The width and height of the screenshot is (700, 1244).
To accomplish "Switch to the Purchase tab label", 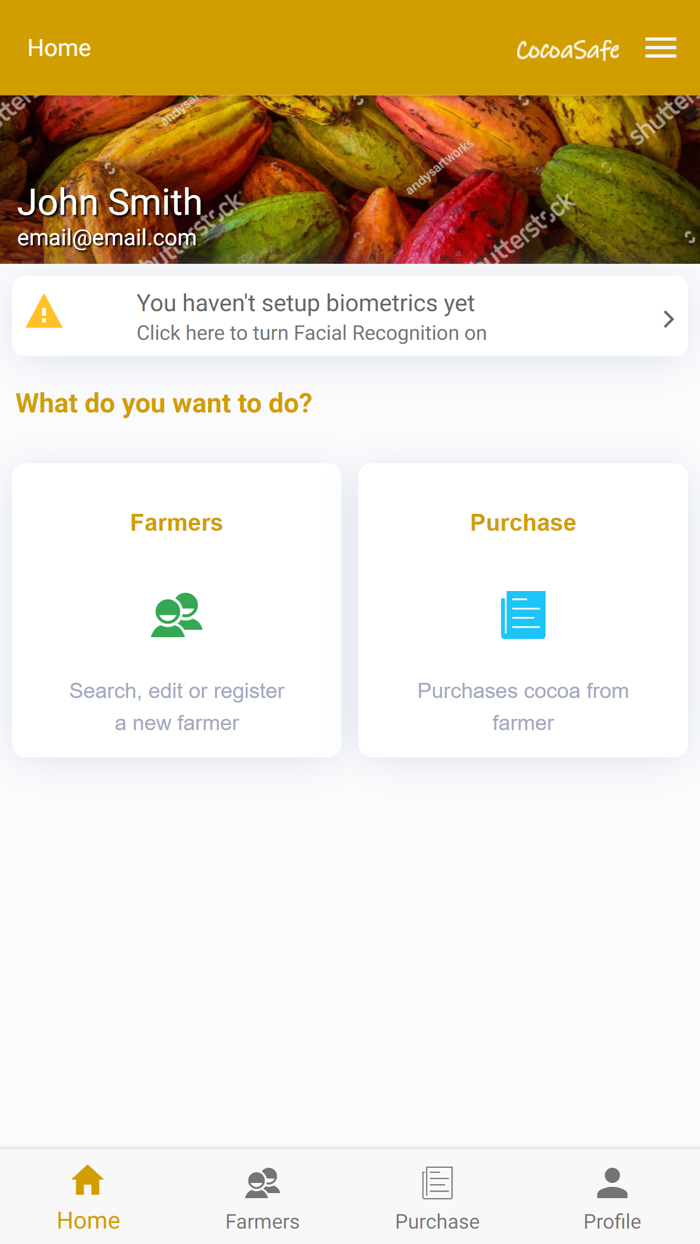I will click(x=437, y=1221).
